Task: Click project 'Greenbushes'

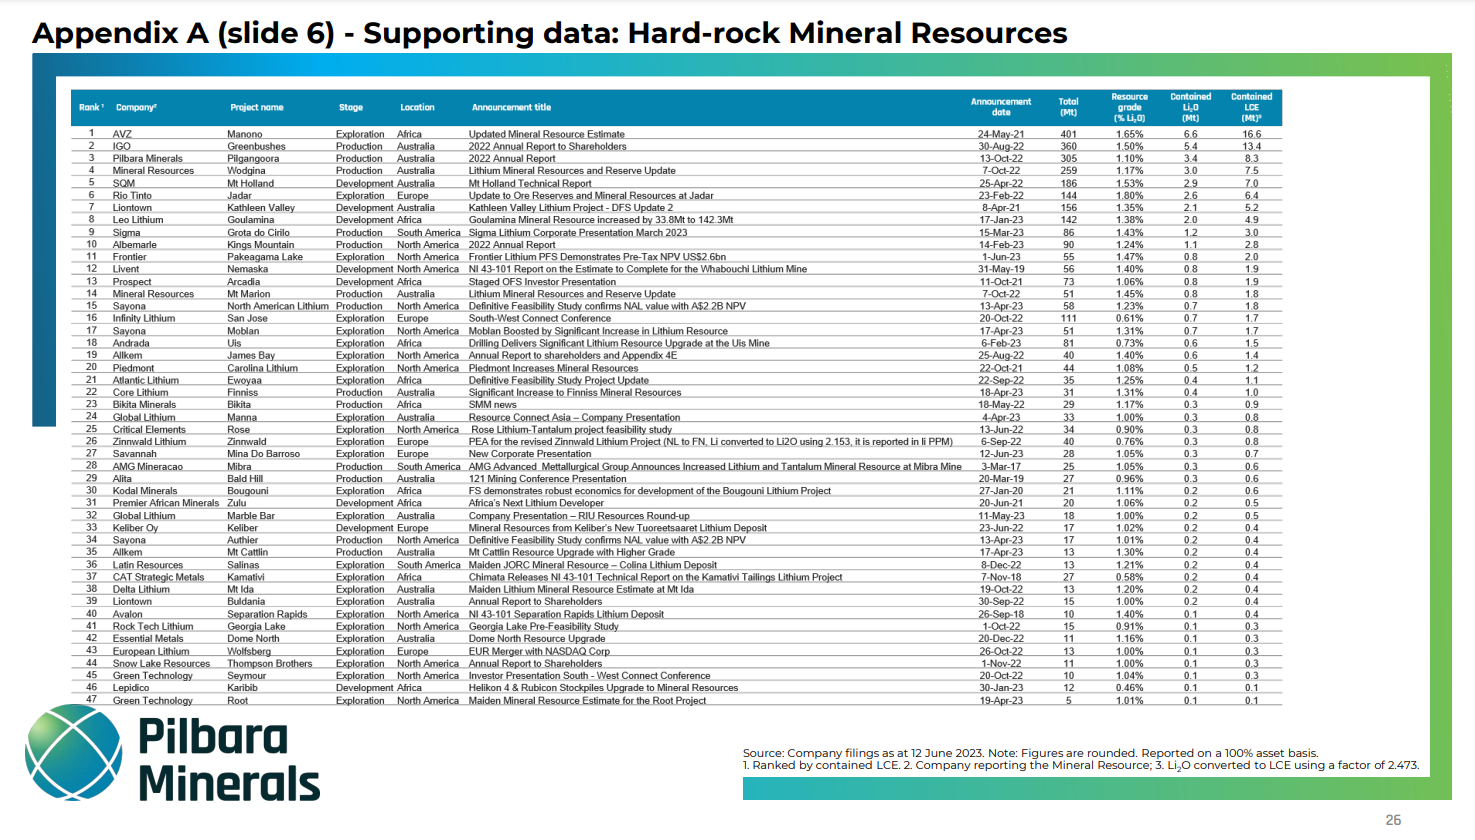Action: [x=256, y=146]
